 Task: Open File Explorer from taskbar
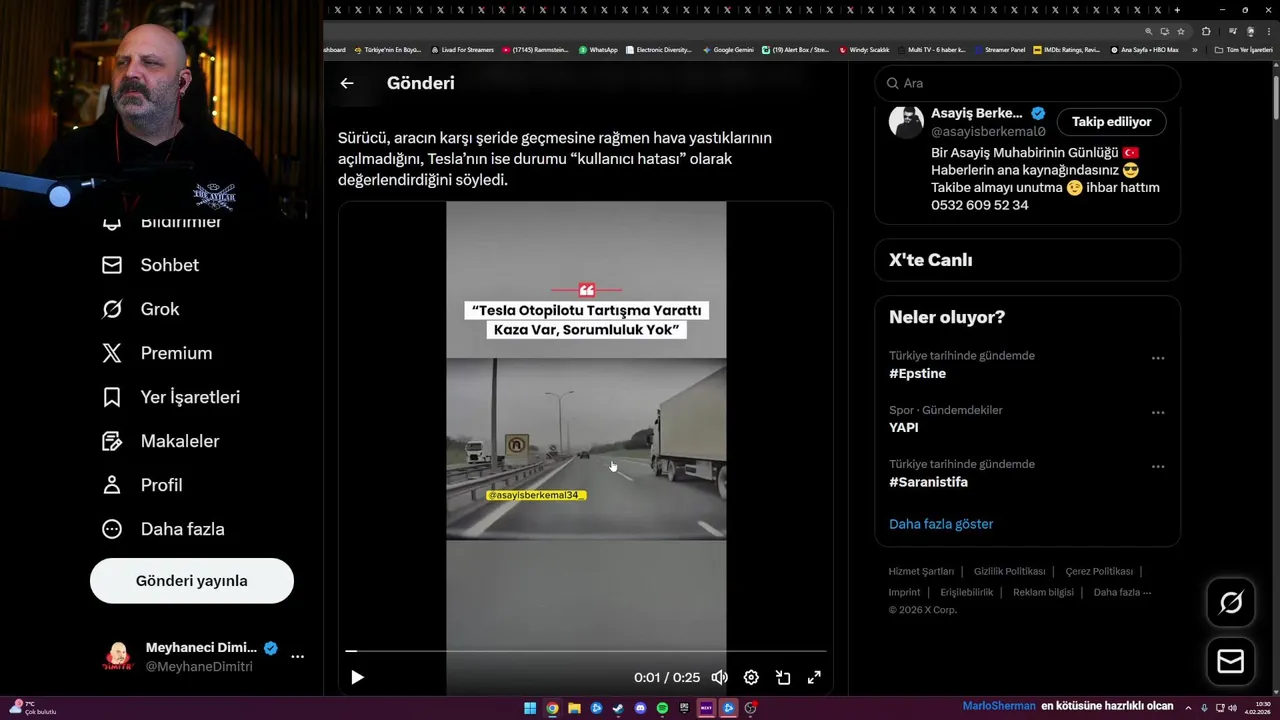point(574,708)
